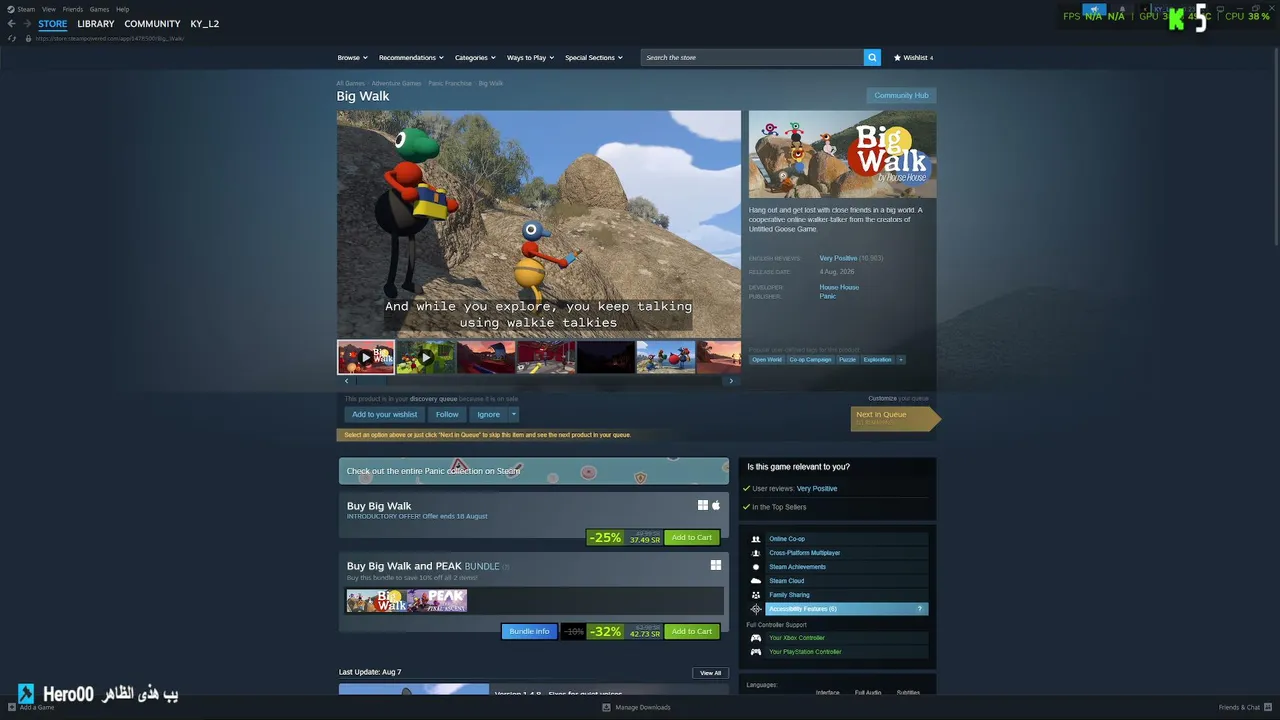Click the store search input field
The image size is (1280, 720).
coord(752,58)
